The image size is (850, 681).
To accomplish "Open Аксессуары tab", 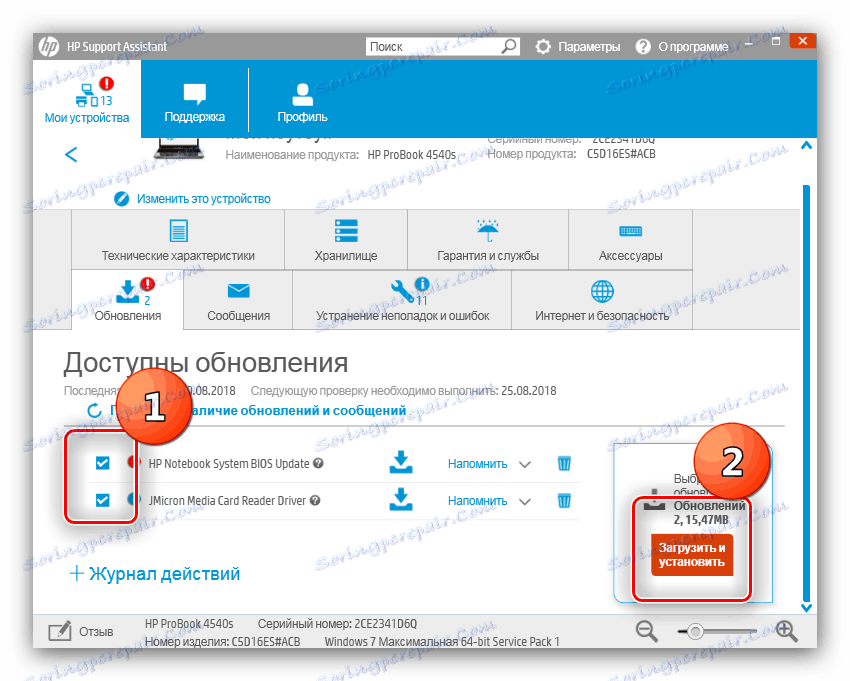I will (630, 240).
